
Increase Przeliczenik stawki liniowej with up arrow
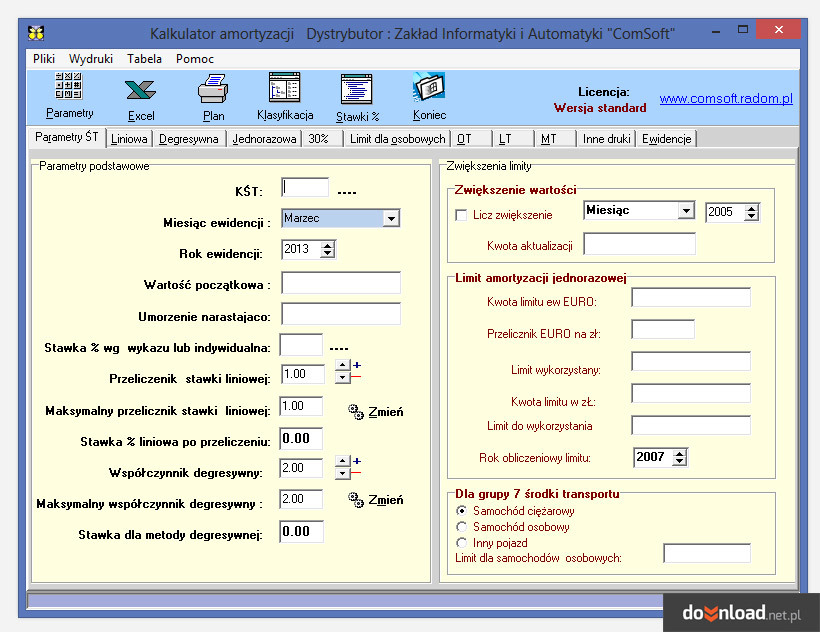pyautogui.click(x=343, y=365)
